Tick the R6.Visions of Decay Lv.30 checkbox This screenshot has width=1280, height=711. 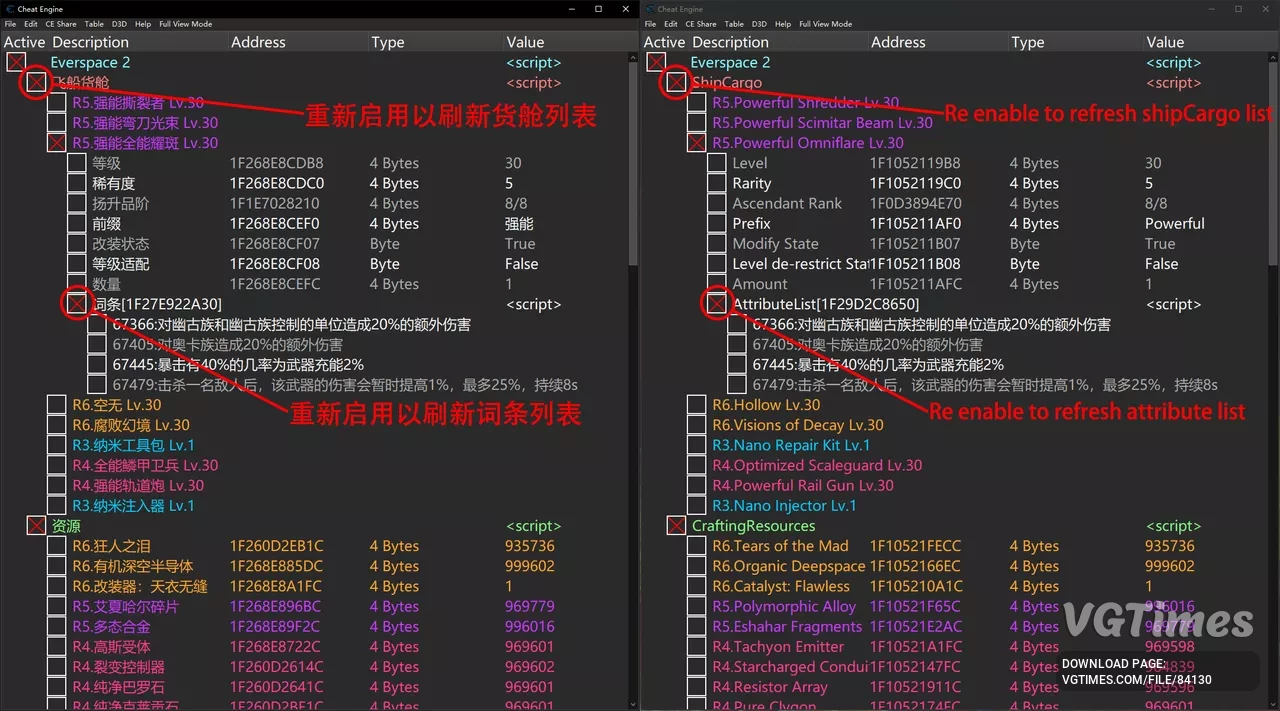(696, 425)
